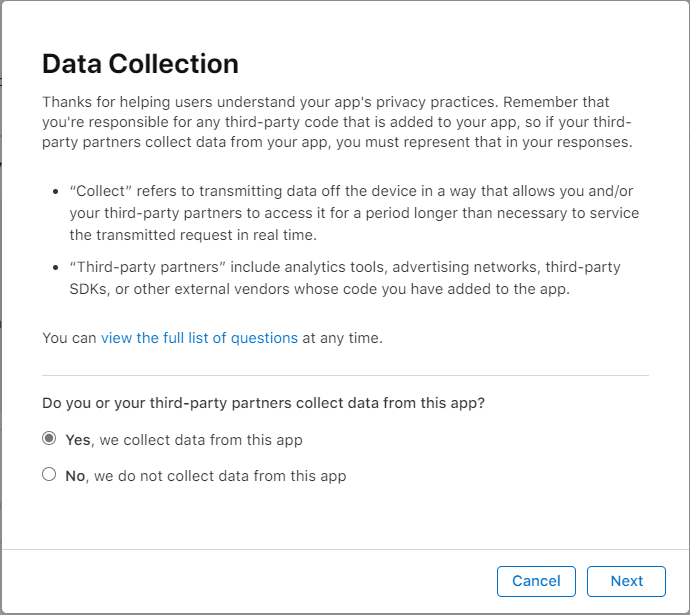Click the "we collect data from this app" label
Screen dimensions: 690x615
[x=198, y=440]
